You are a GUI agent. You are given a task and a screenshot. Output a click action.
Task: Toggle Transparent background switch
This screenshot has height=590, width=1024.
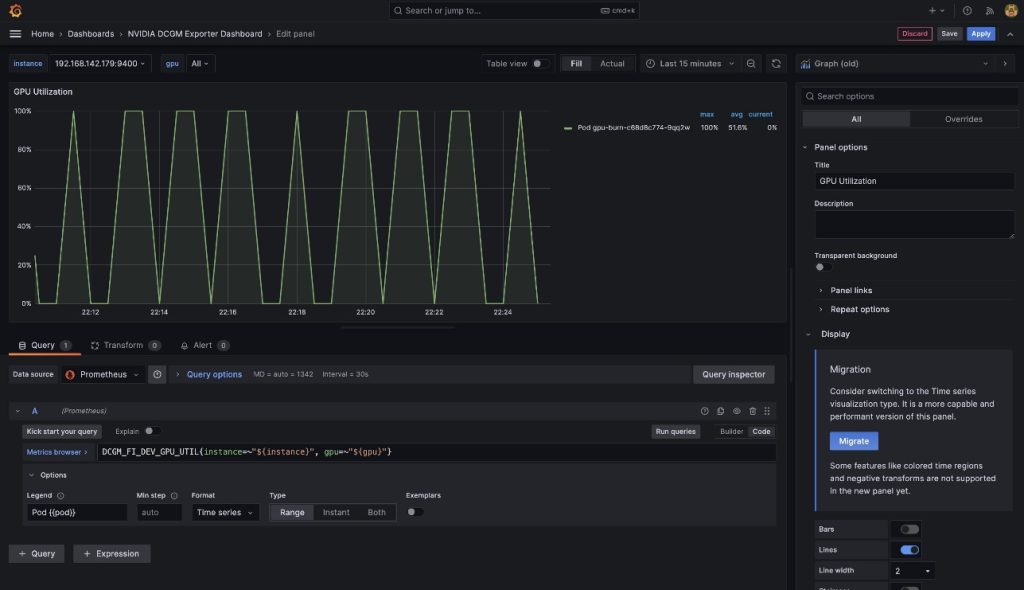(823, 267)
